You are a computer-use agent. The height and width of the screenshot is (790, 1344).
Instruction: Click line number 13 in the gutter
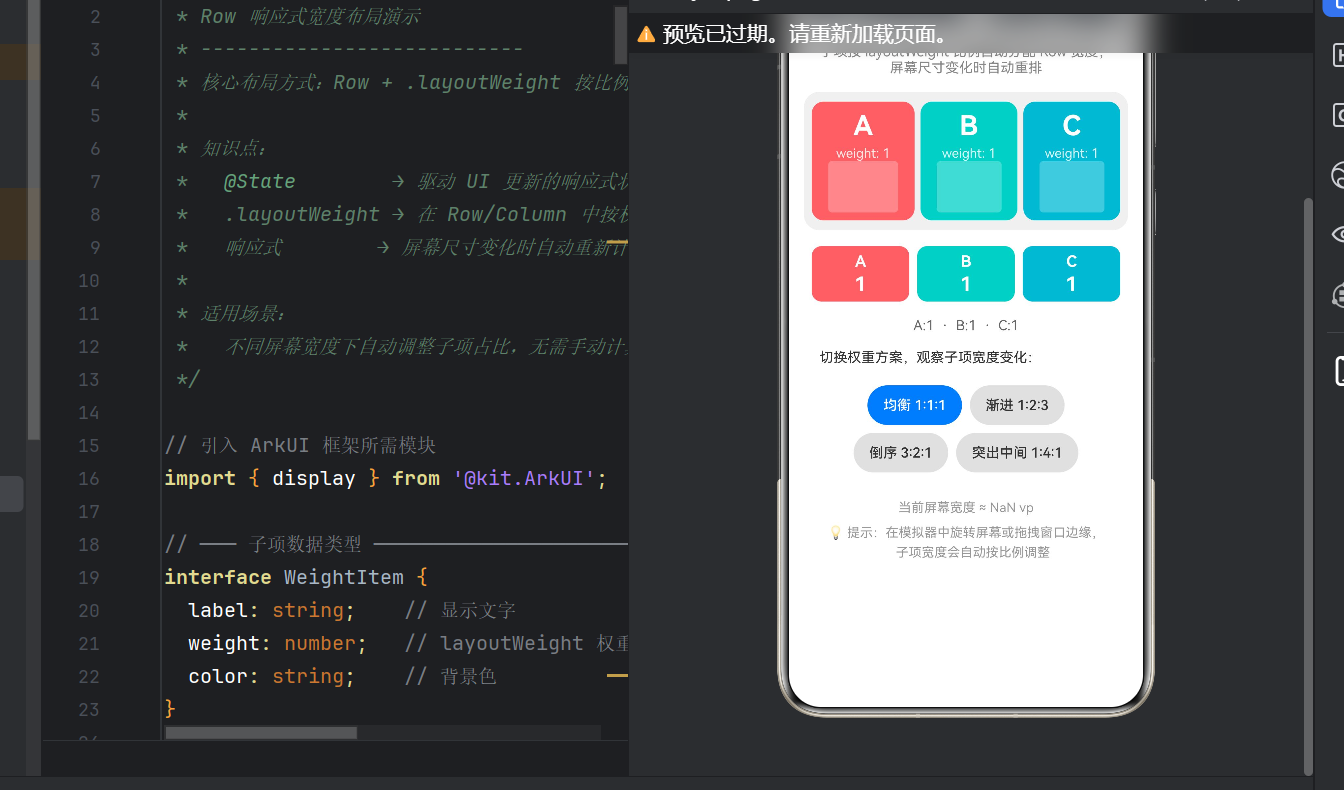(89, 379)
